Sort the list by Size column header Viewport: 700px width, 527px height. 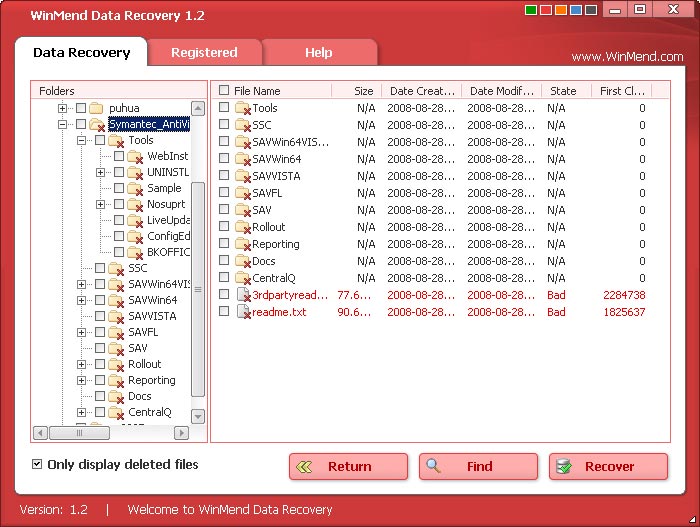tap(363, 91)
